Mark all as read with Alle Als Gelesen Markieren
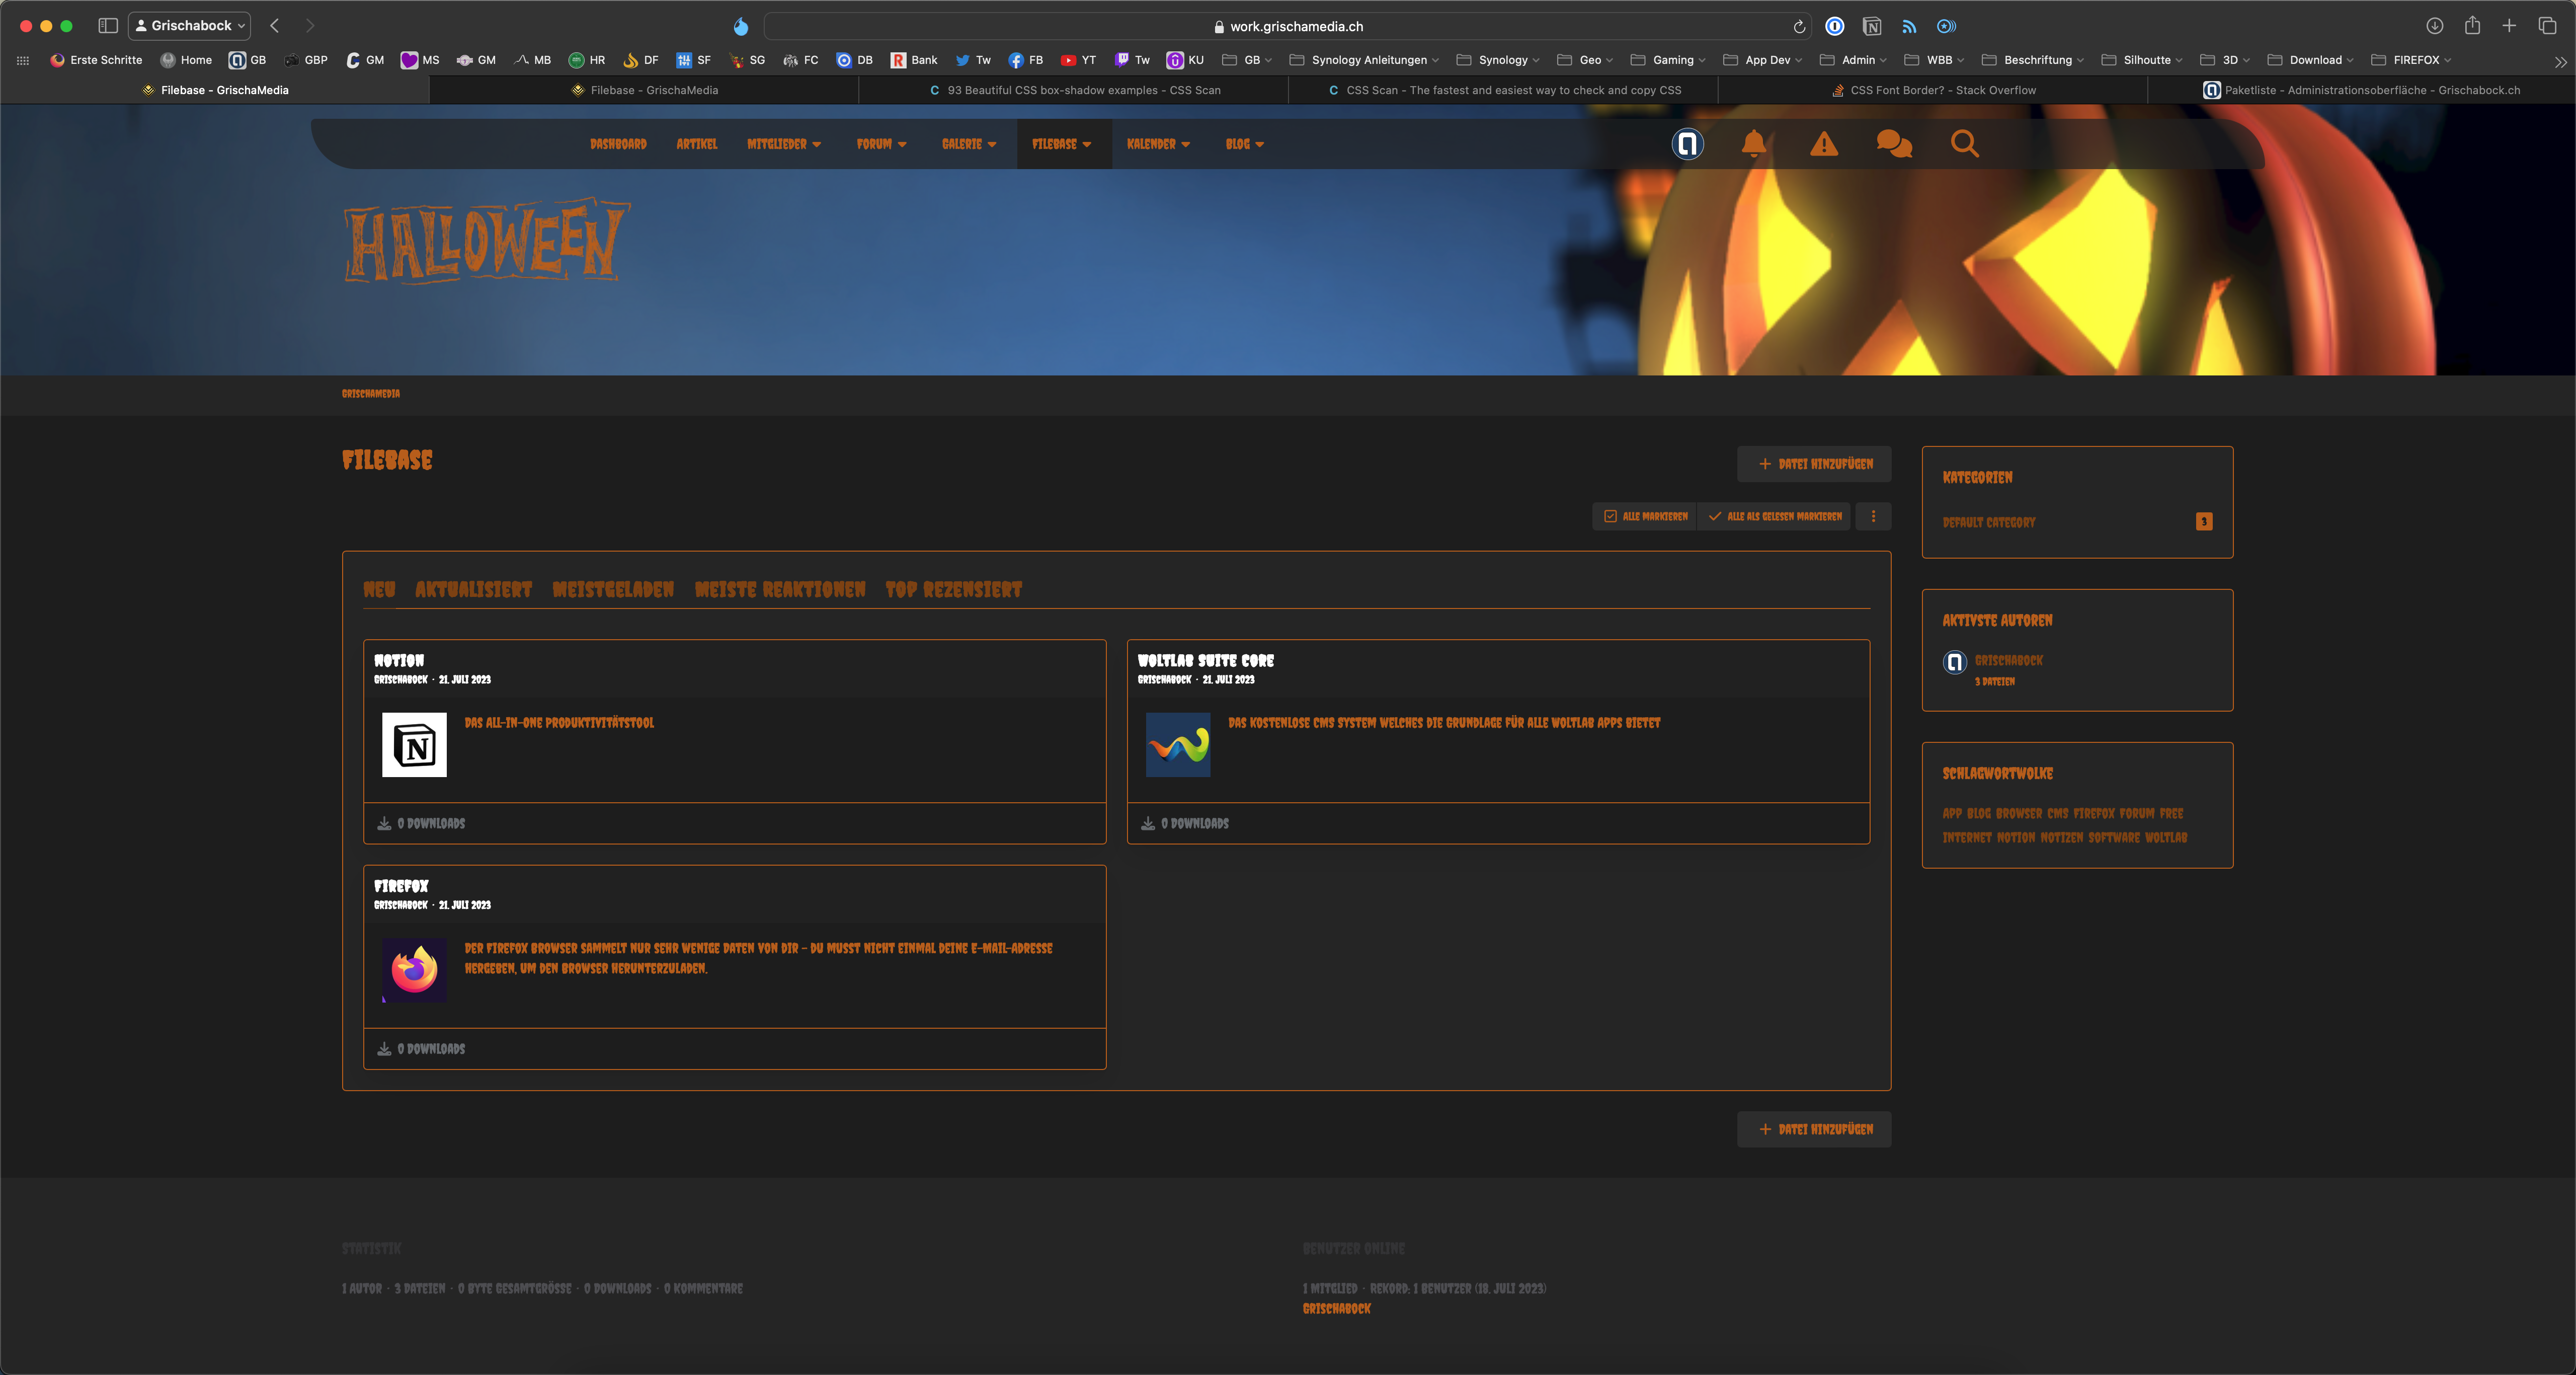The width and height of the screenshot is (2576, 1375). [1775, 516]
